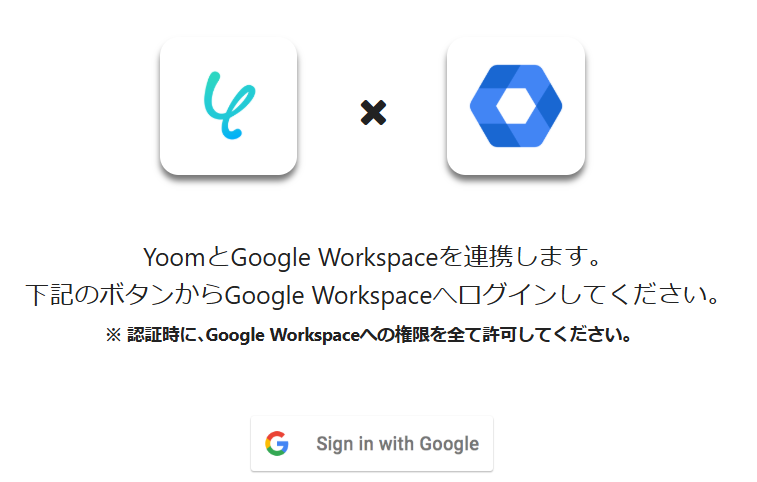Click the "Sign in with Google" label text
757x482 pixels.
pyautogui.click(x=397, y=443)
